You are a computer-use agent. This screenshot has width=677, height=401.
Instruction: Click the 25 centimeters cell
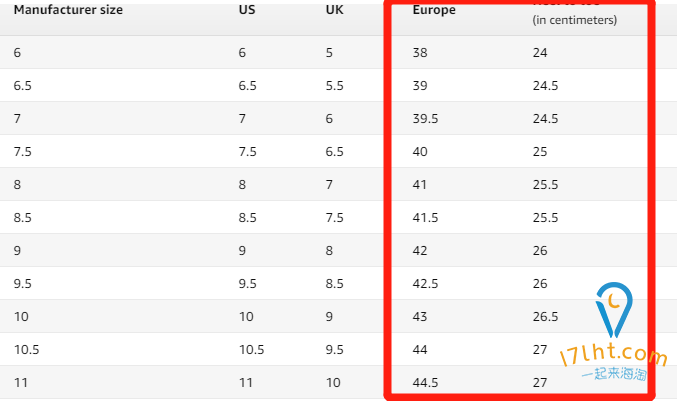540,152
